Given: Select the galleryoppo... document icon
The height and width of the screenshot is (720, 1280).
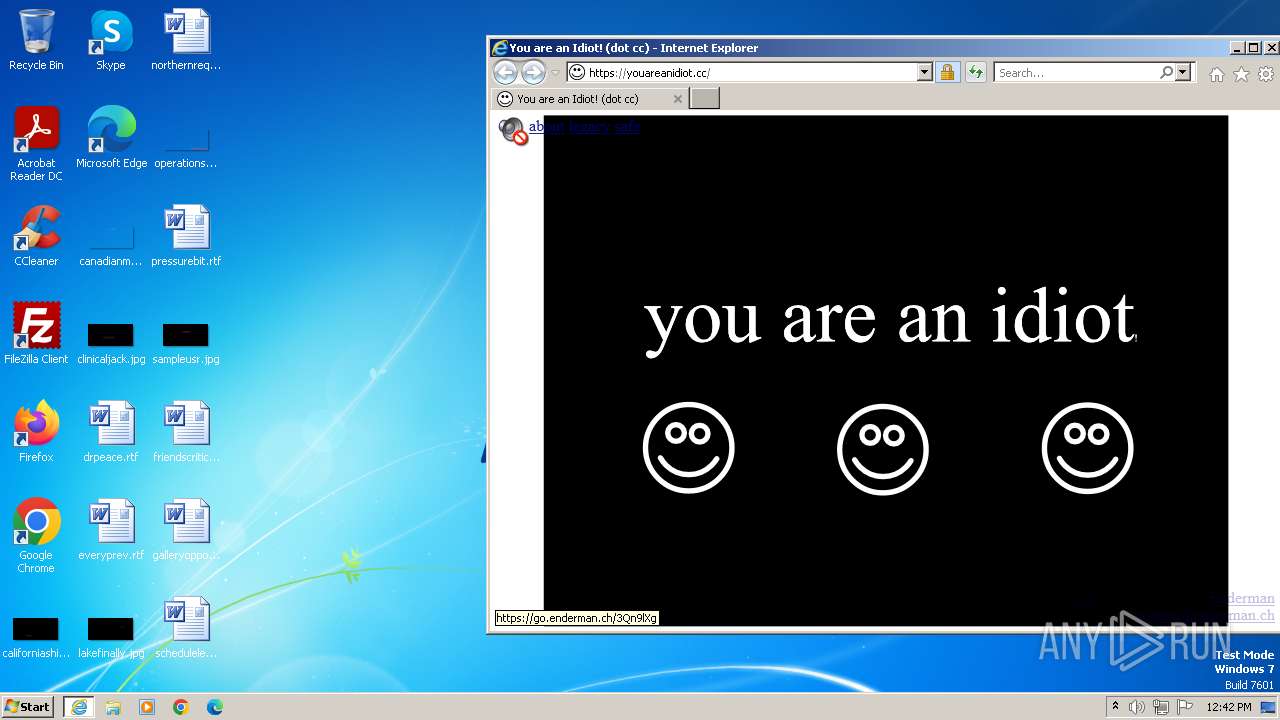Looking at the screenshot, I should point(186,530).
